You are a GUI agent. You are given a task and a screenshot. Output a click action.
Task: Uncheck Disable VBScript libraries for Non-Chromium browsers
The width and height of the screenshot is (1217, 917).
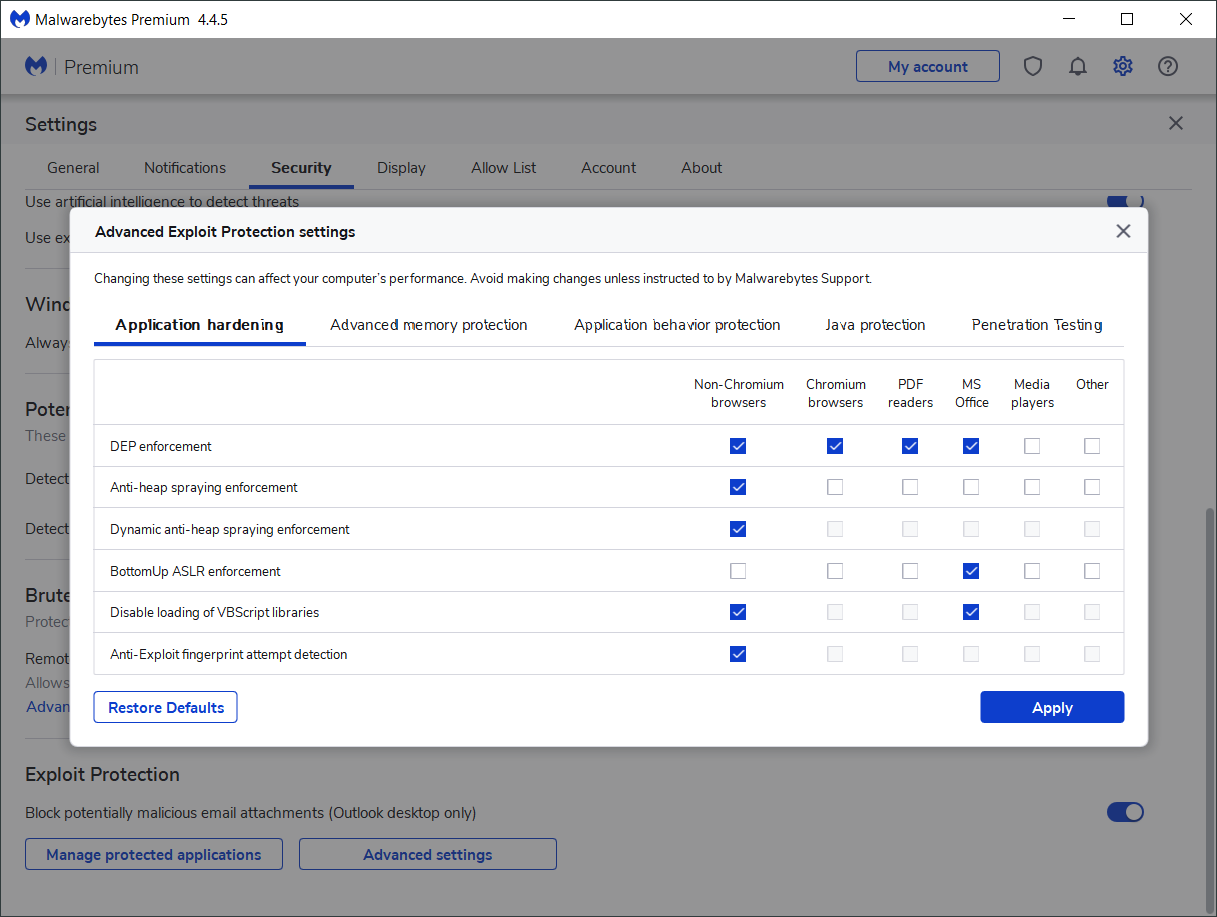coord(738,612)
